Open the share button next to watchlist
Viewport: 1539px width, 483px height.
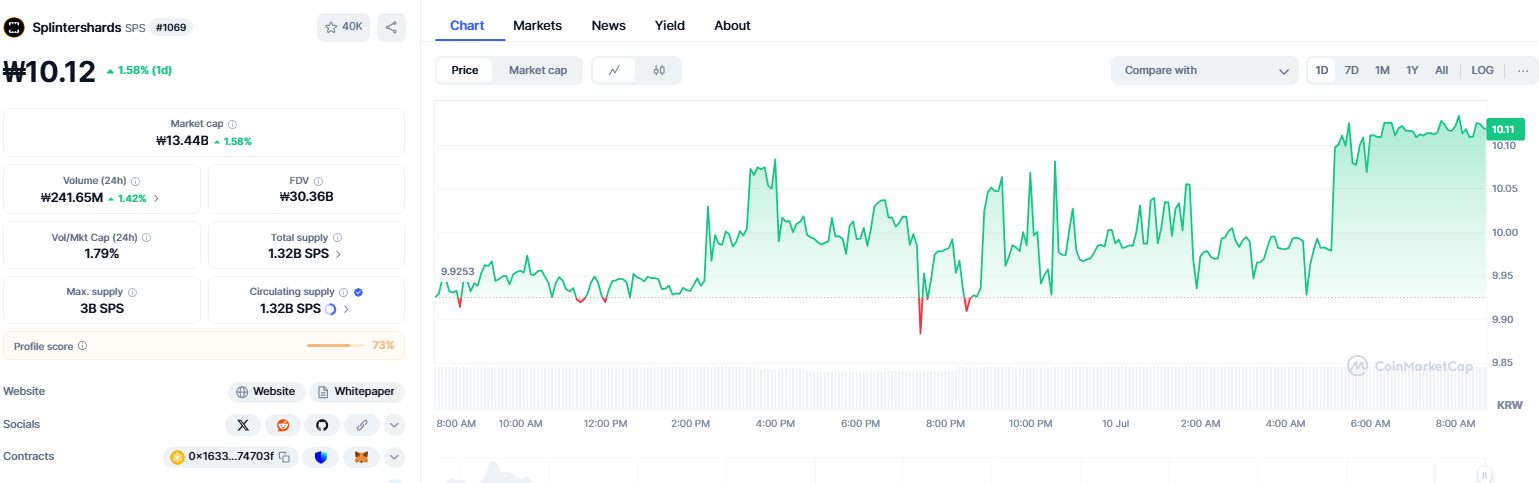tap(391, 27)
